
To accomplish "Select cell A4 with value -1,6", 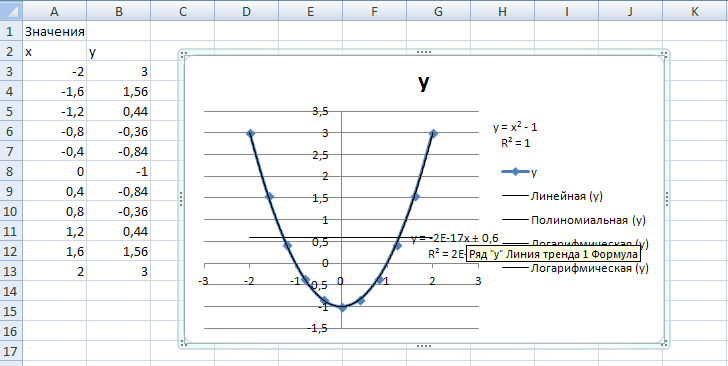I will pyautogui.click(x=54, y=92).
